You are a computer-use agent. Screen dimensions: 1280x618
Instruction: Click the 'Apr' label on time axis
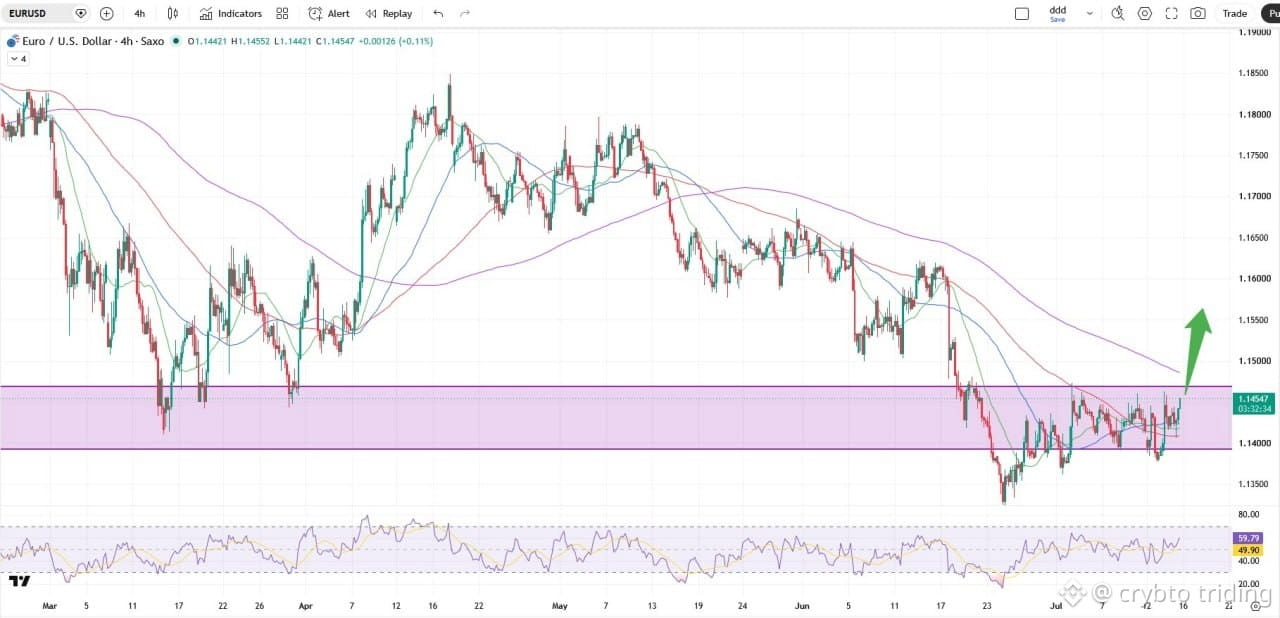306,605
